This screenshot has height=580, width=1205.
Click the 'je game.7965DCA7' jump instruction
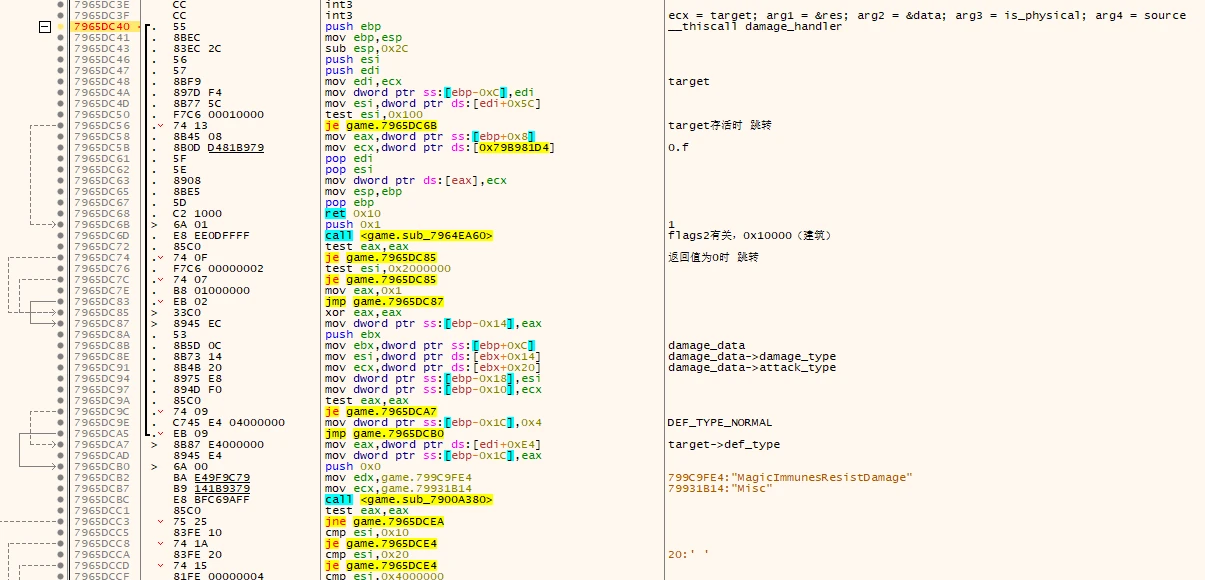pyautogui.click(x=380, y=412)
